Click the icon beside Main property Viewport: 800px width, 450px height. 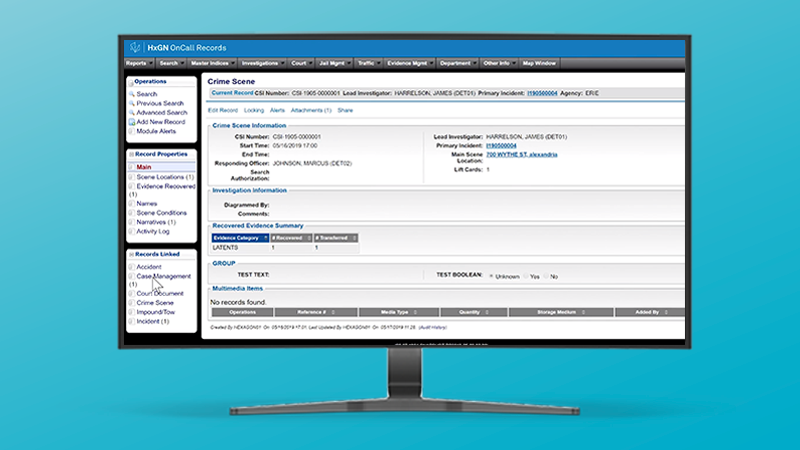(x=132, y=167)
